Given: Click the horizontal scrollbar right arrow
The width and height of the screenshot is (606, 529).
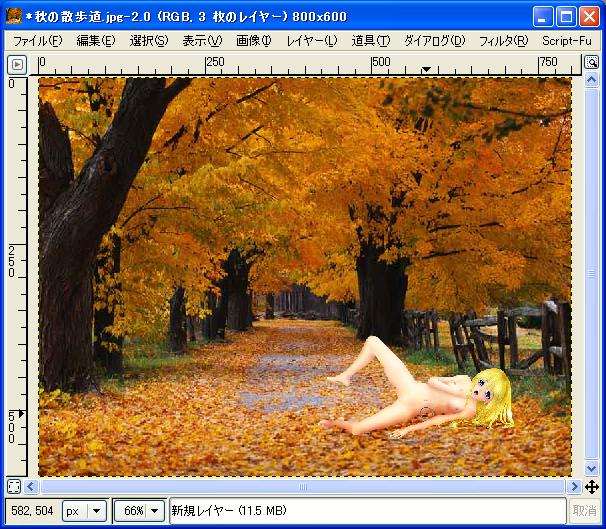Looking at the screenshot, I should (574, 486).
